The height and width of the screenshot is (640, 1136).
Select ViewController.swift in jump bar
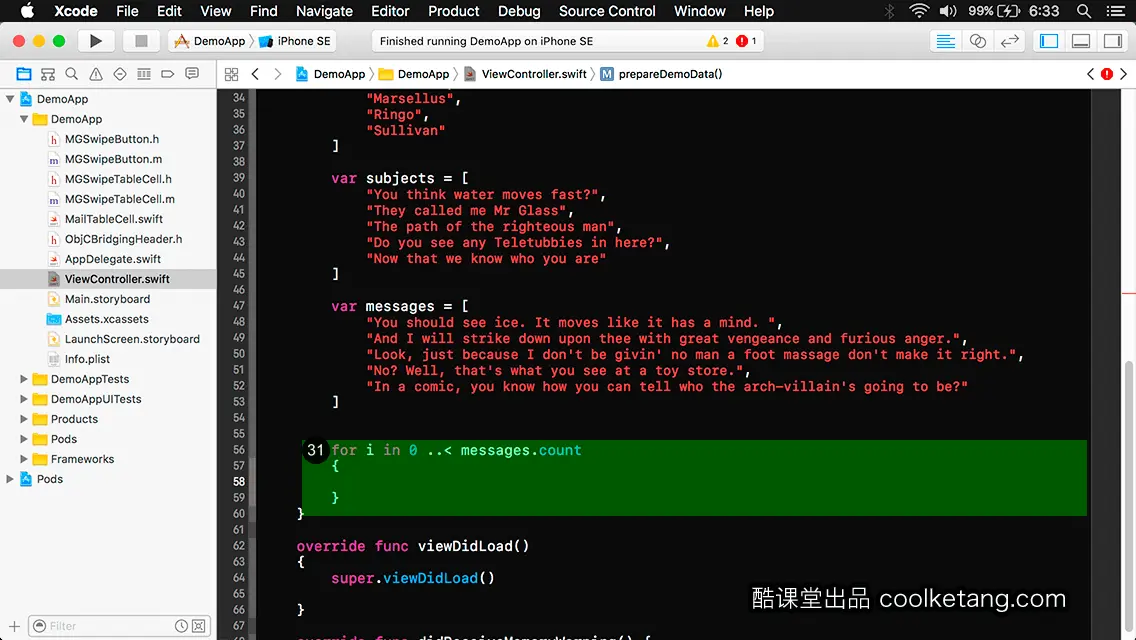[525, 74]
